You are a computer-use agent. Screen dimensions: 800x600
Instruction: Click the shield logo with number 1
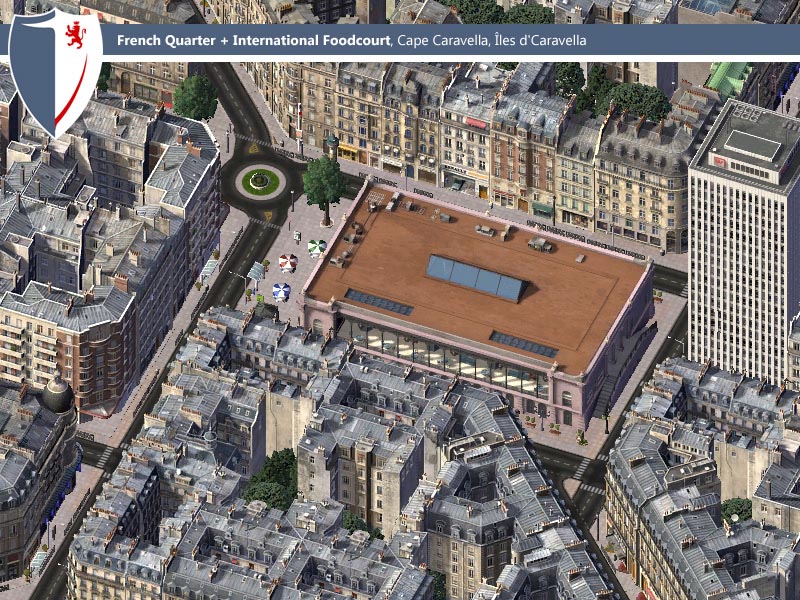(x=55, y=71)
